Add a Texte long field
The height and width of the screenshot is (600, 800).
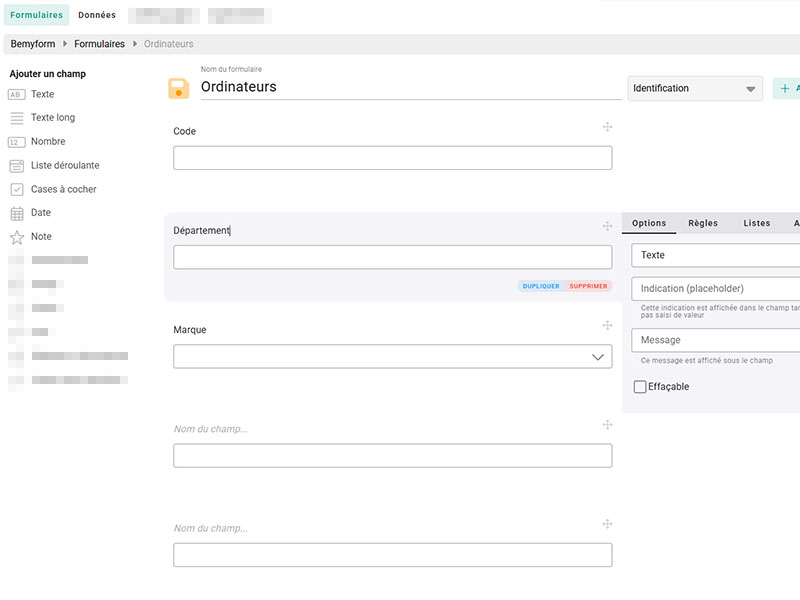pyautogui.click(x=52, y=118)
